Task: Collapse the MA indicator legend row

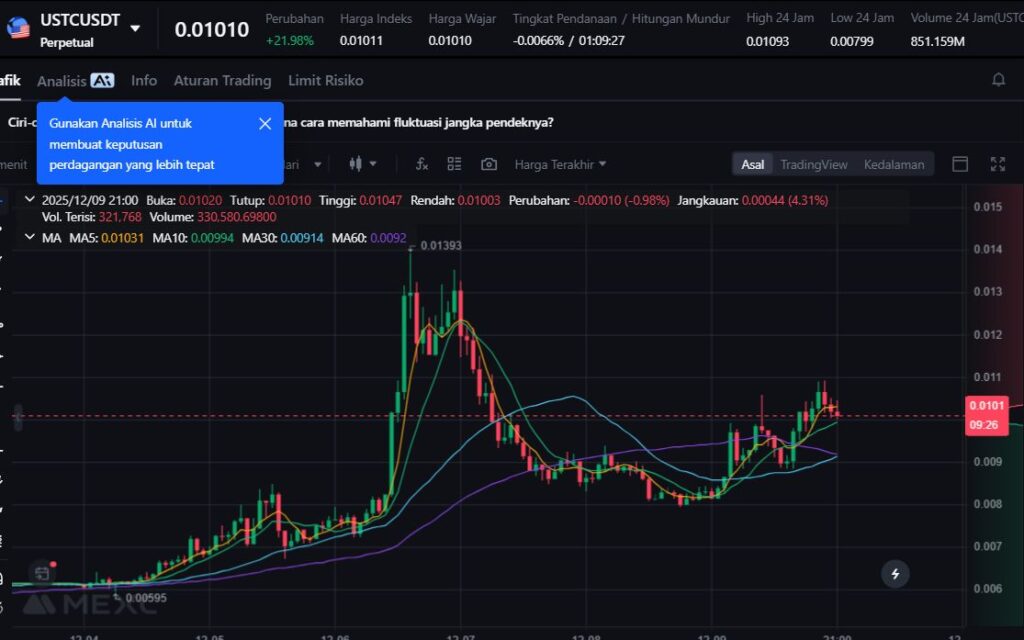Action: pos(28,237)
